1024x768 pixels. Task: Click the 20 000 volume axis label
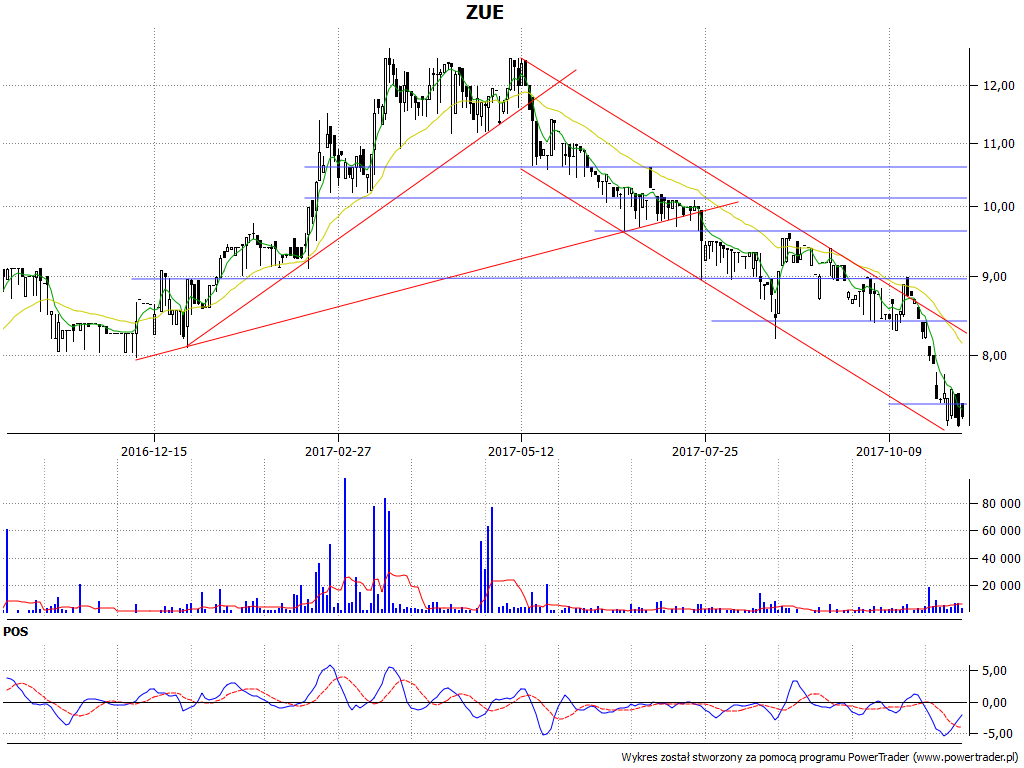[x=1001, y=586]
